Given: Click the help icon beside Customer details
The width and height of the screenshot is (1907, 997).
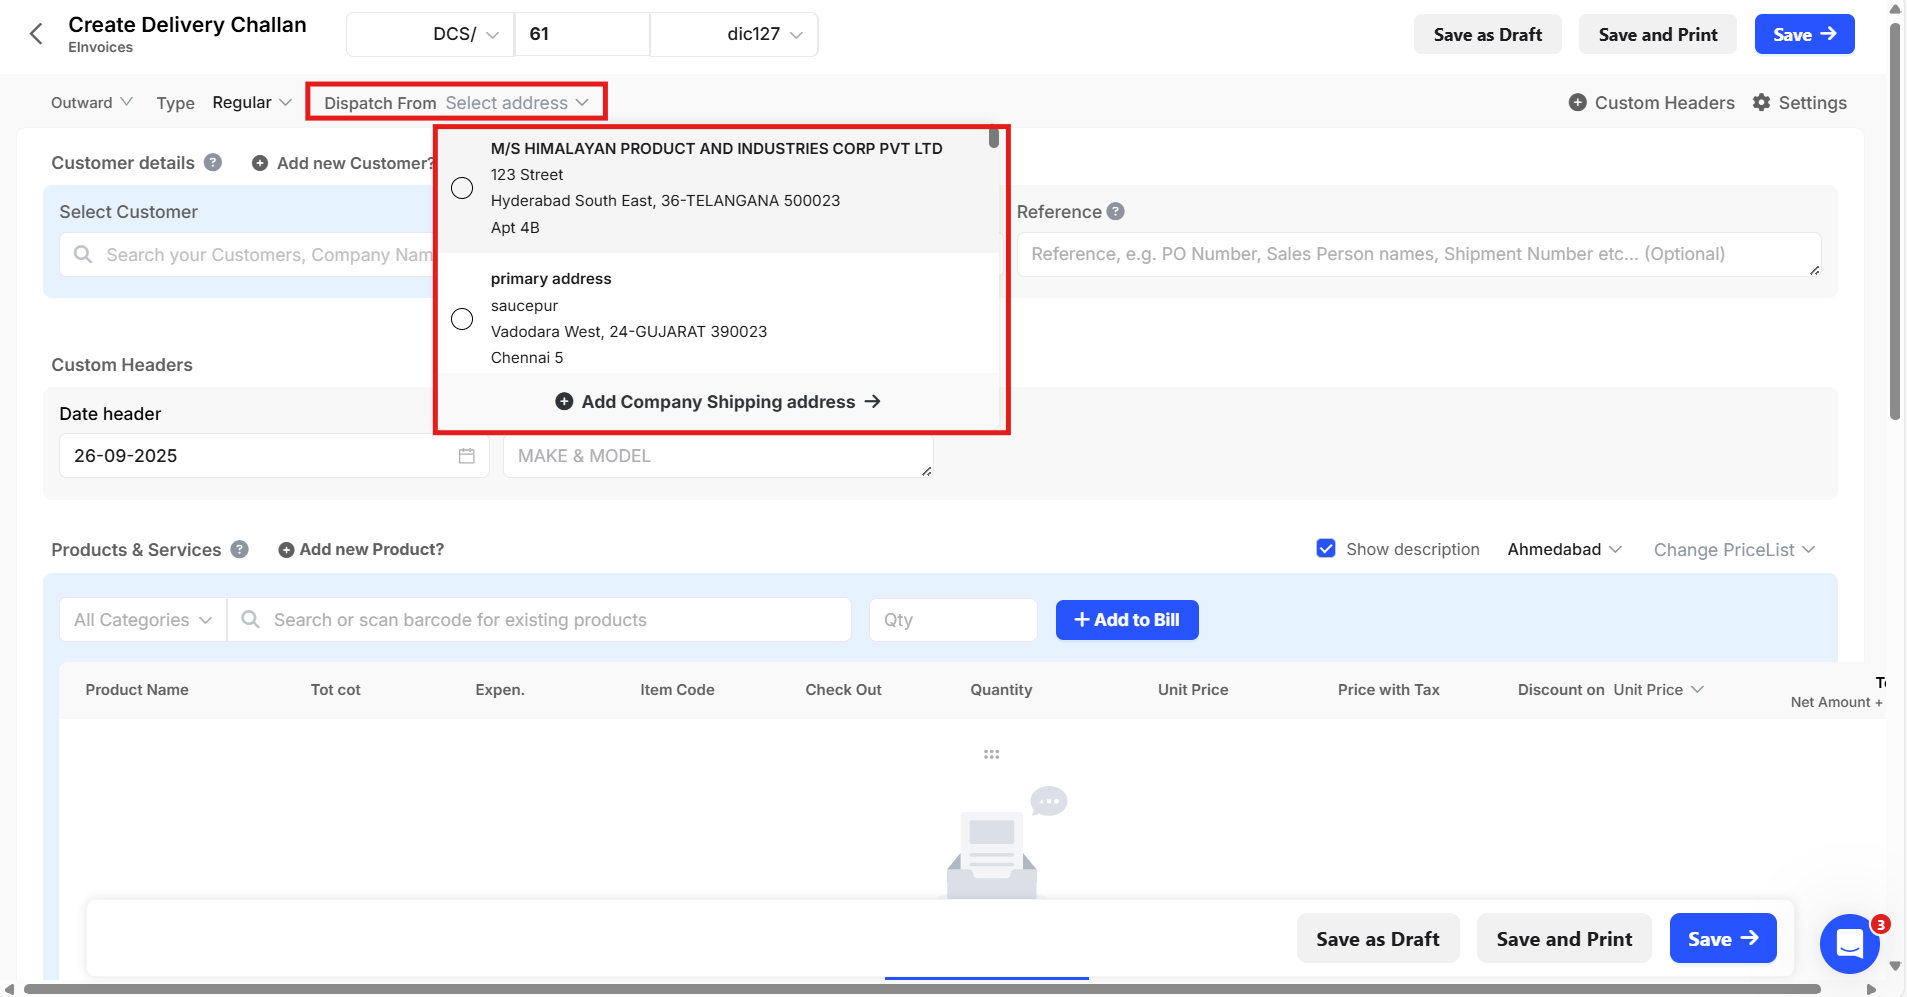Looking at the screenshot, I should 213,162.
